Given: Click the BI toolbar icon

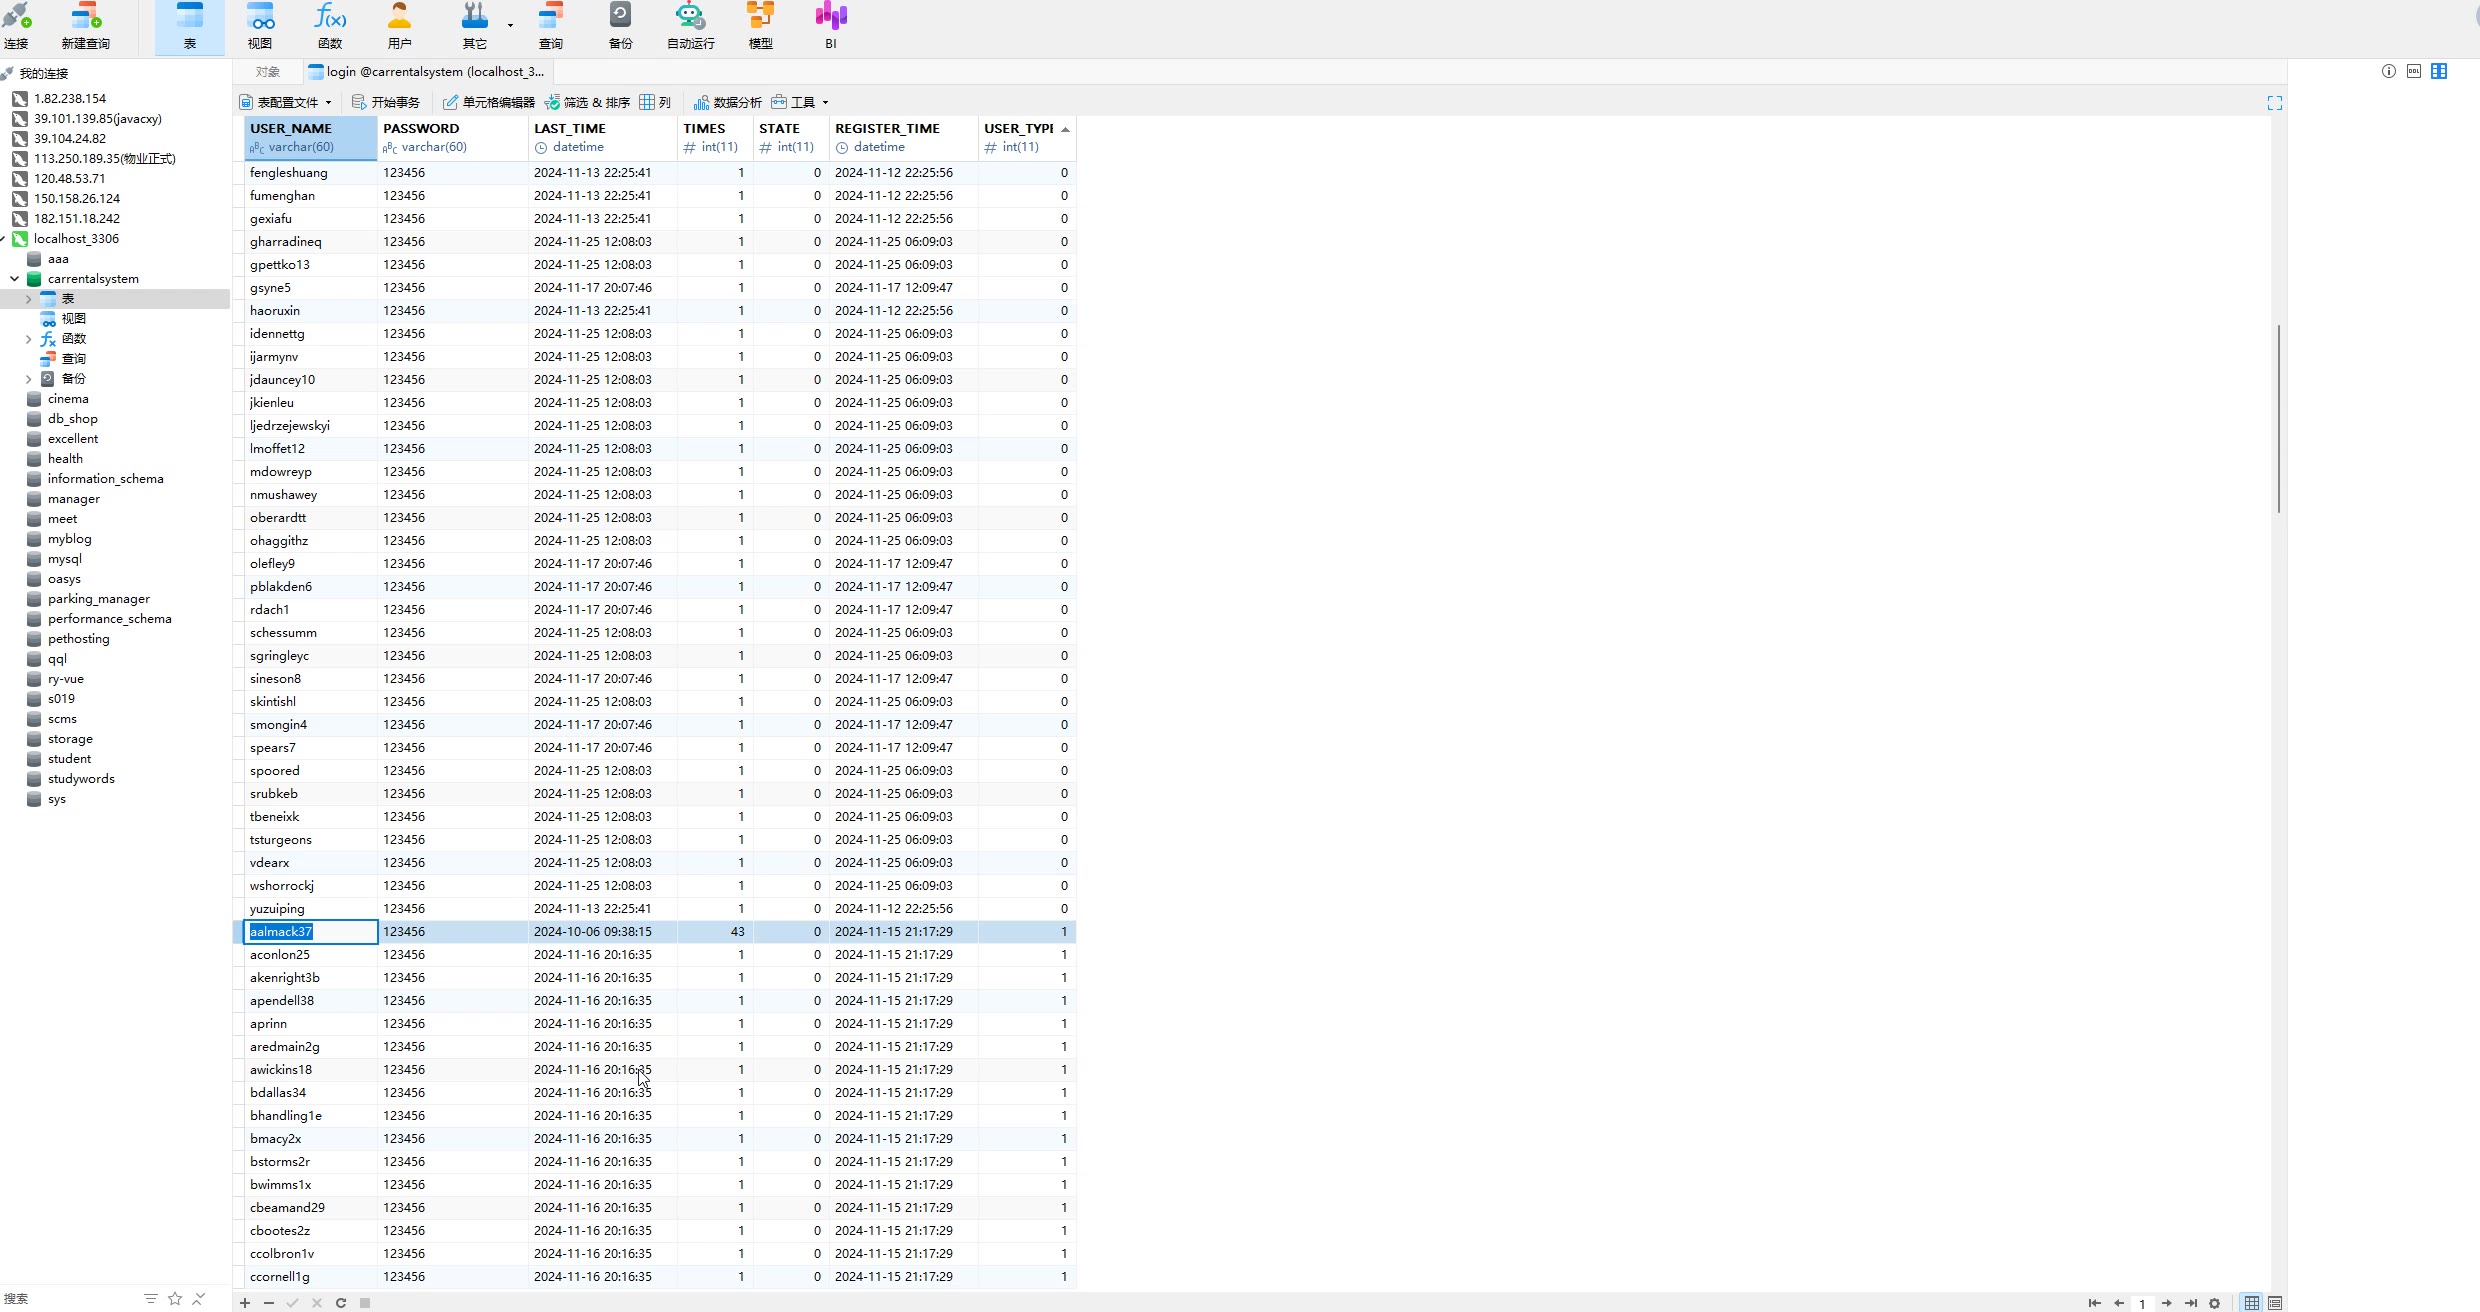Looking at the screenshot, I should [831, 26].
